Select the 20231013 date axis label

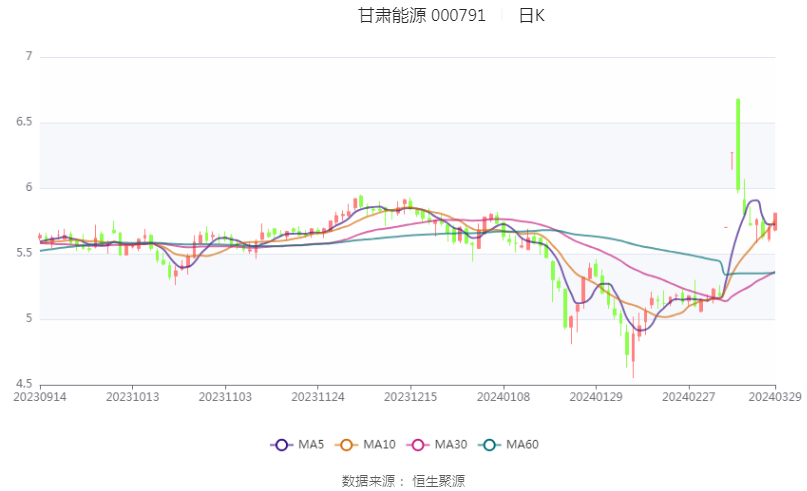pos(132,397)
